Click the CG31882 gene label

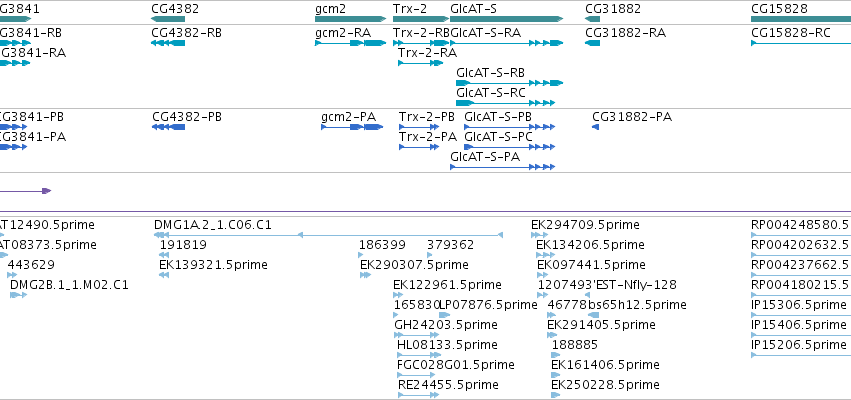pos(613,9)
